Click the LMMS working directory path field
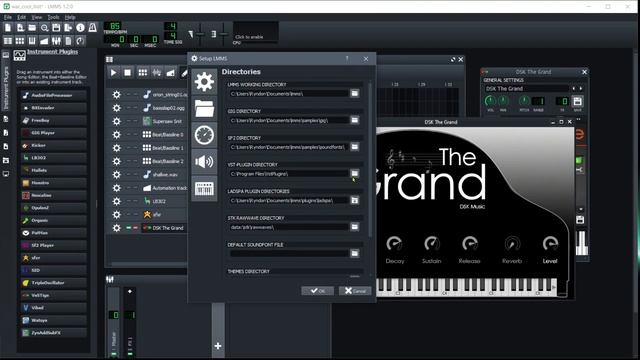Image resolution: width=640 pixels, height=360 pixels. pos(289,94)
